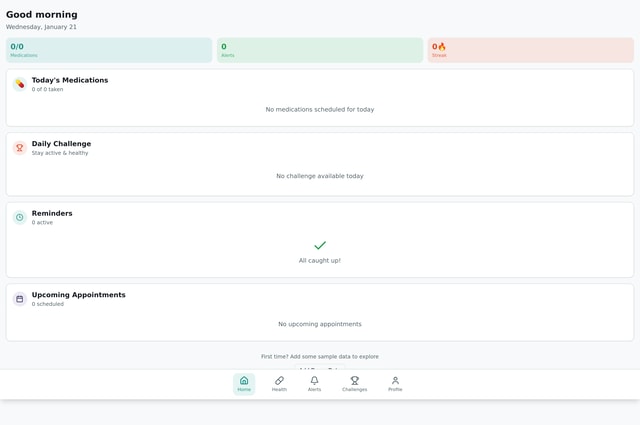Click the trophy icon beside Daily Challenge
The height and width of the screenshot is (425, 640).
pos(19,148)
